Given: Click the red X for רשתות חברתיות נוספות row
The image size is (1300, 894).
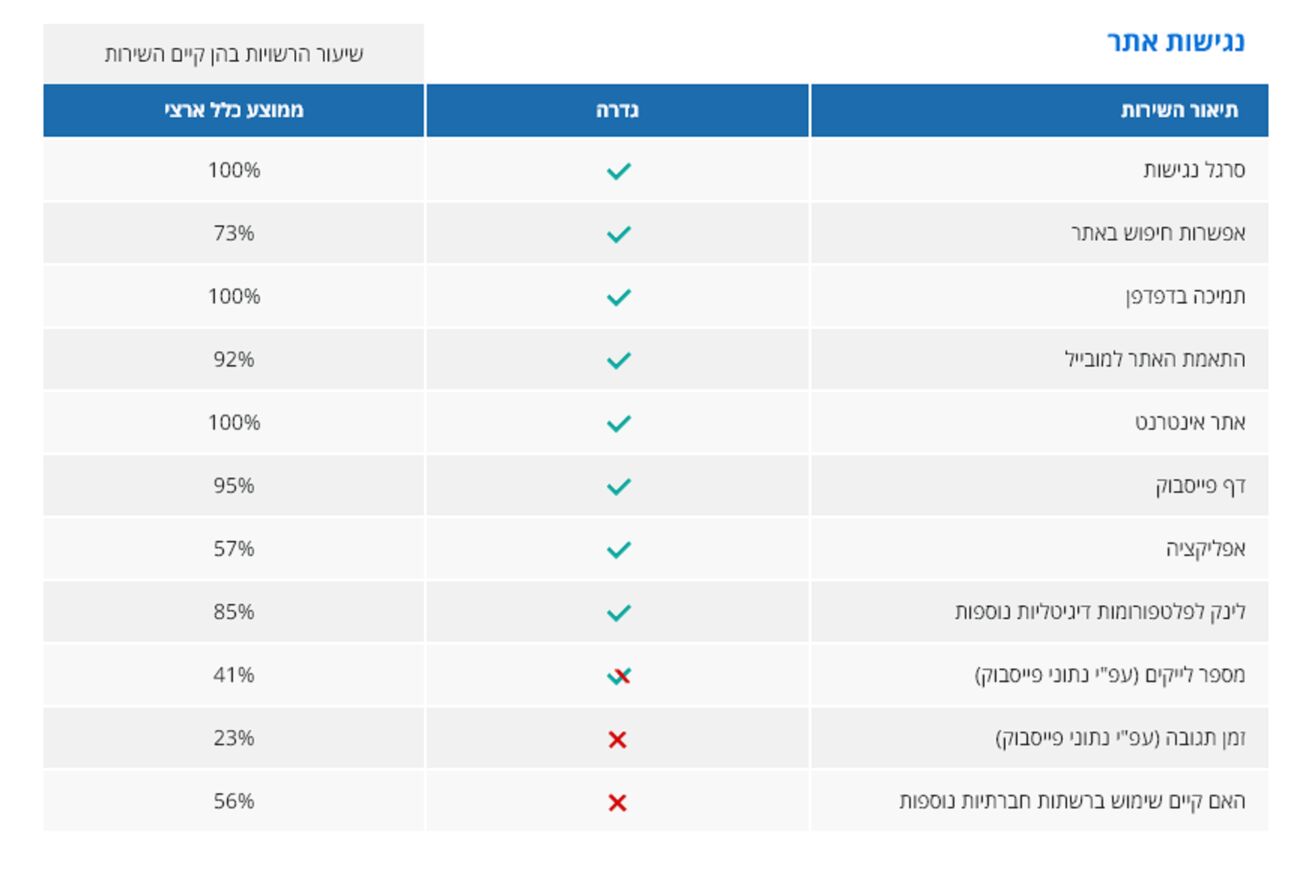Looking at the screenshot, I should (617, 803).
